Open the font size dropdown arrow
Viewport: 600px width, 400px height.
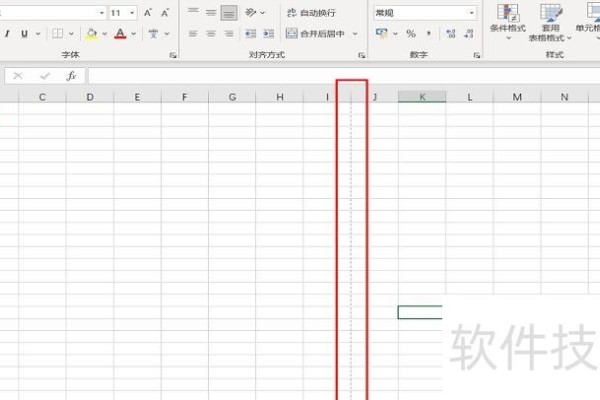pos(132,13)
